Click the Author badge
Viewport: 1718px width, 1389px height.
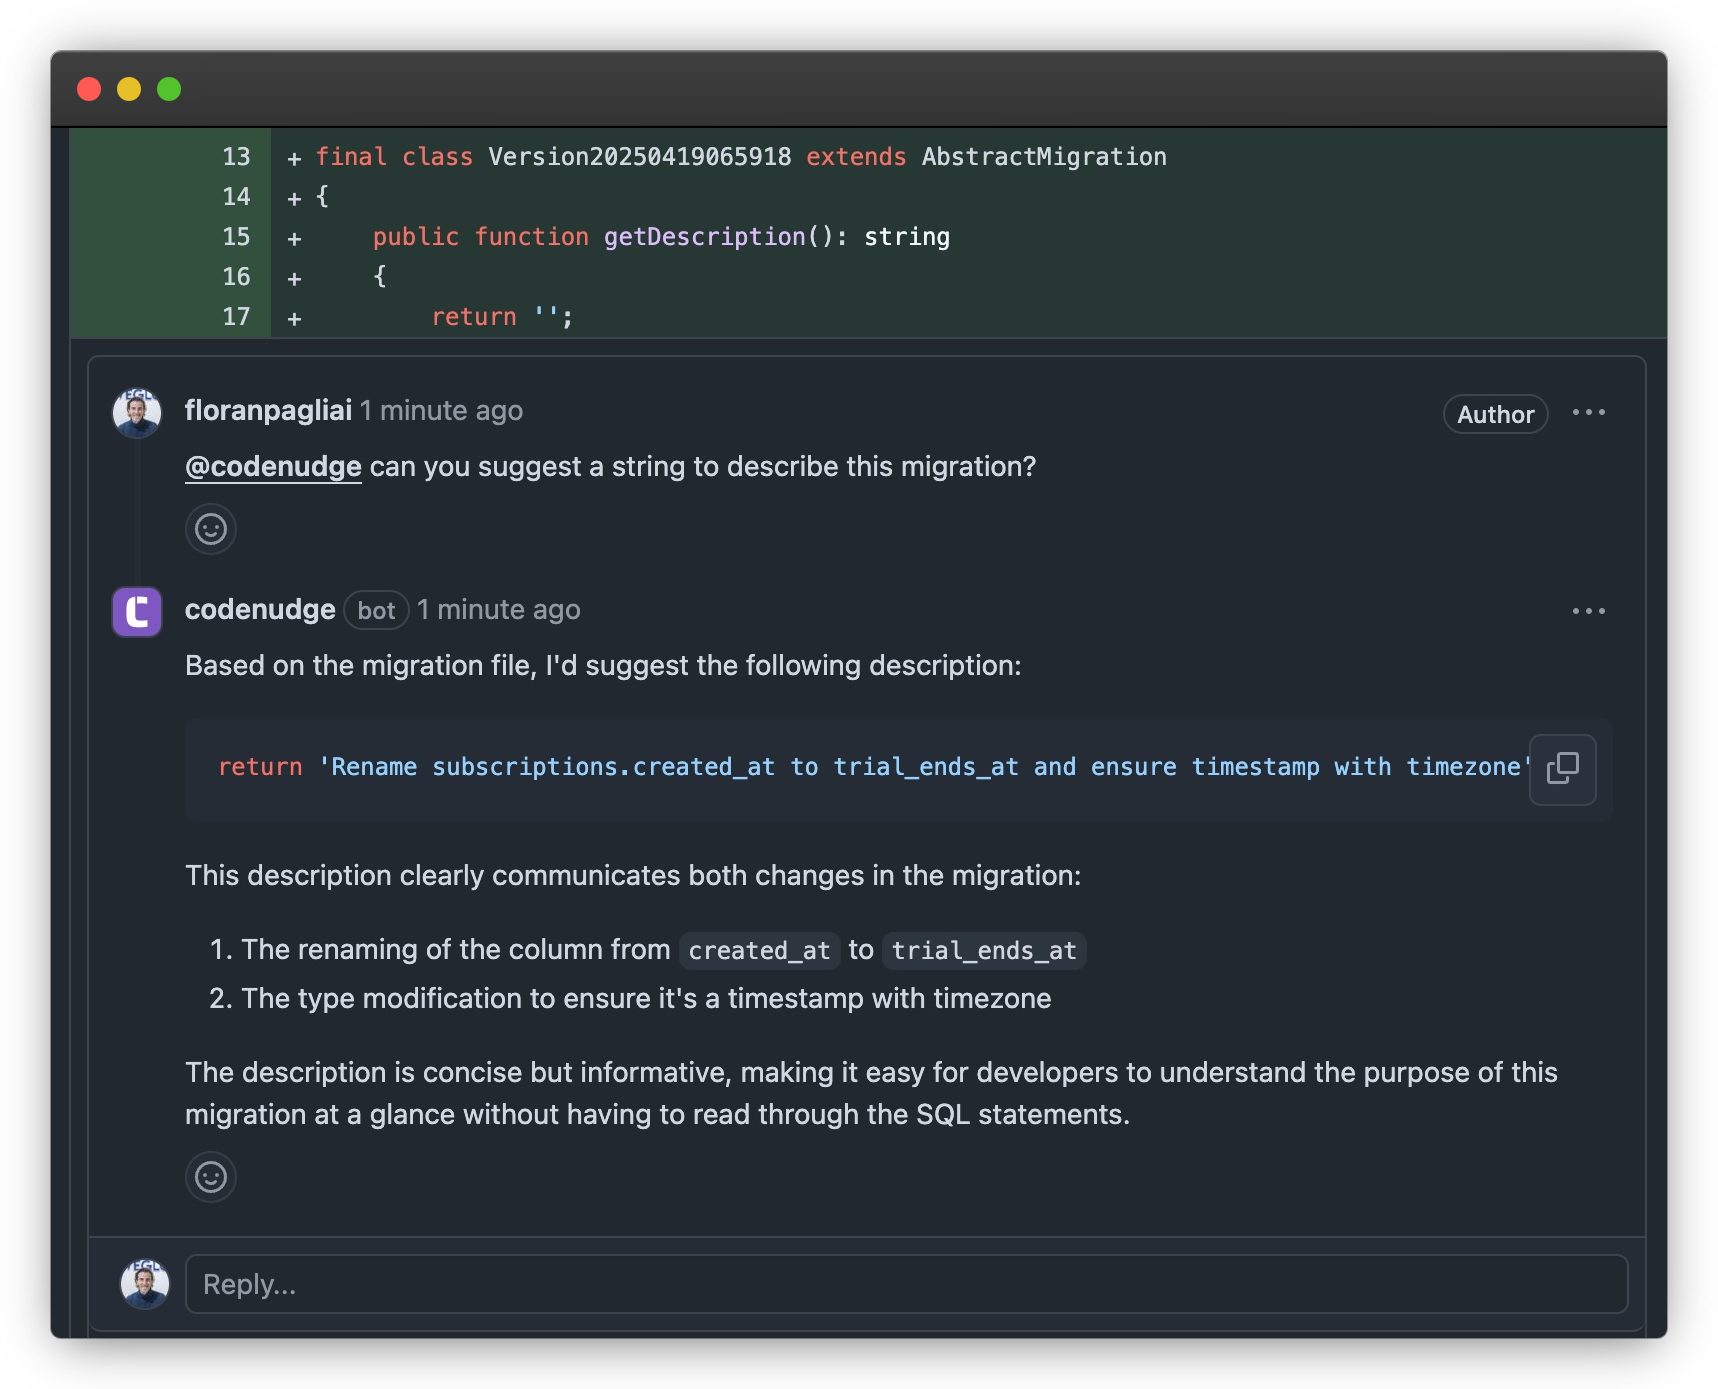[1495, 414]
